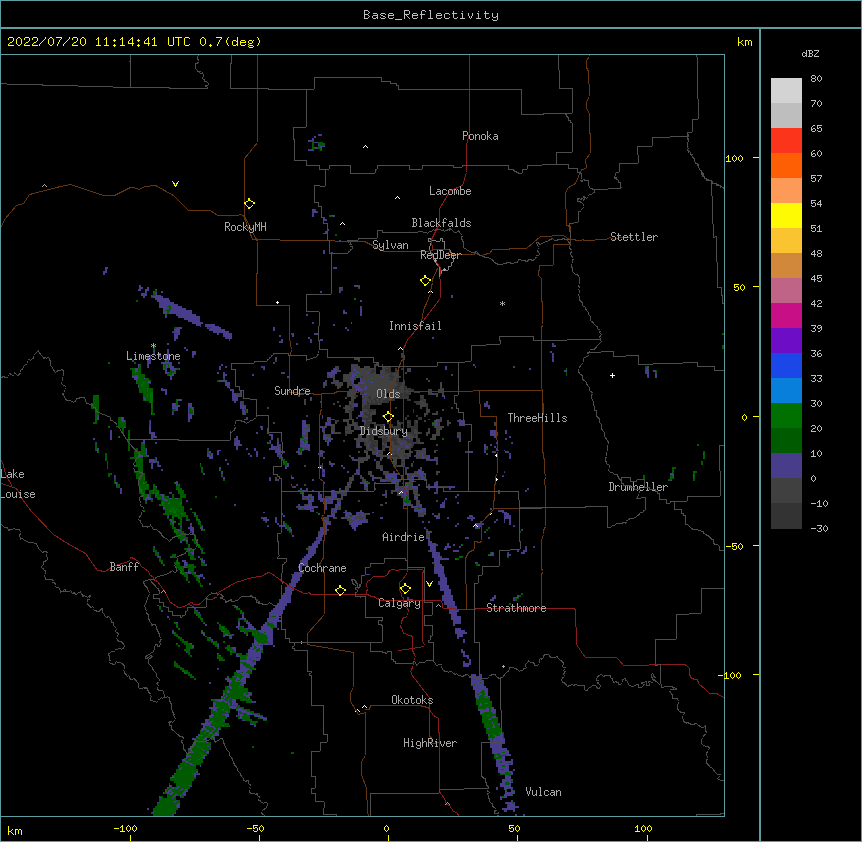Screen dimensions: 862x842
Task: Click the -50 tick on the right axis
Action: pyautogui.click(x=734, y=546)
